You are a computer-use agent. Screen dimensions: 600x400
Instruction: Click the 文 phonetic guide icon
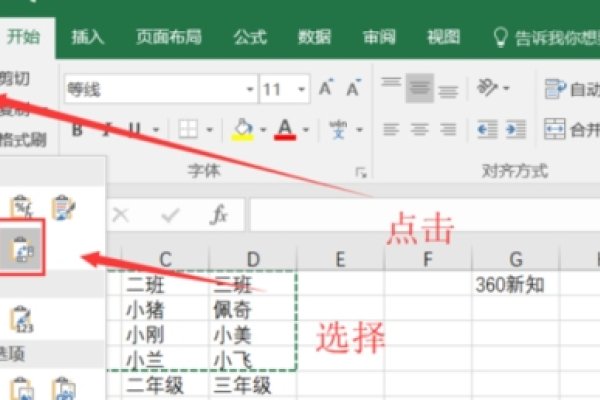point(338,129)
